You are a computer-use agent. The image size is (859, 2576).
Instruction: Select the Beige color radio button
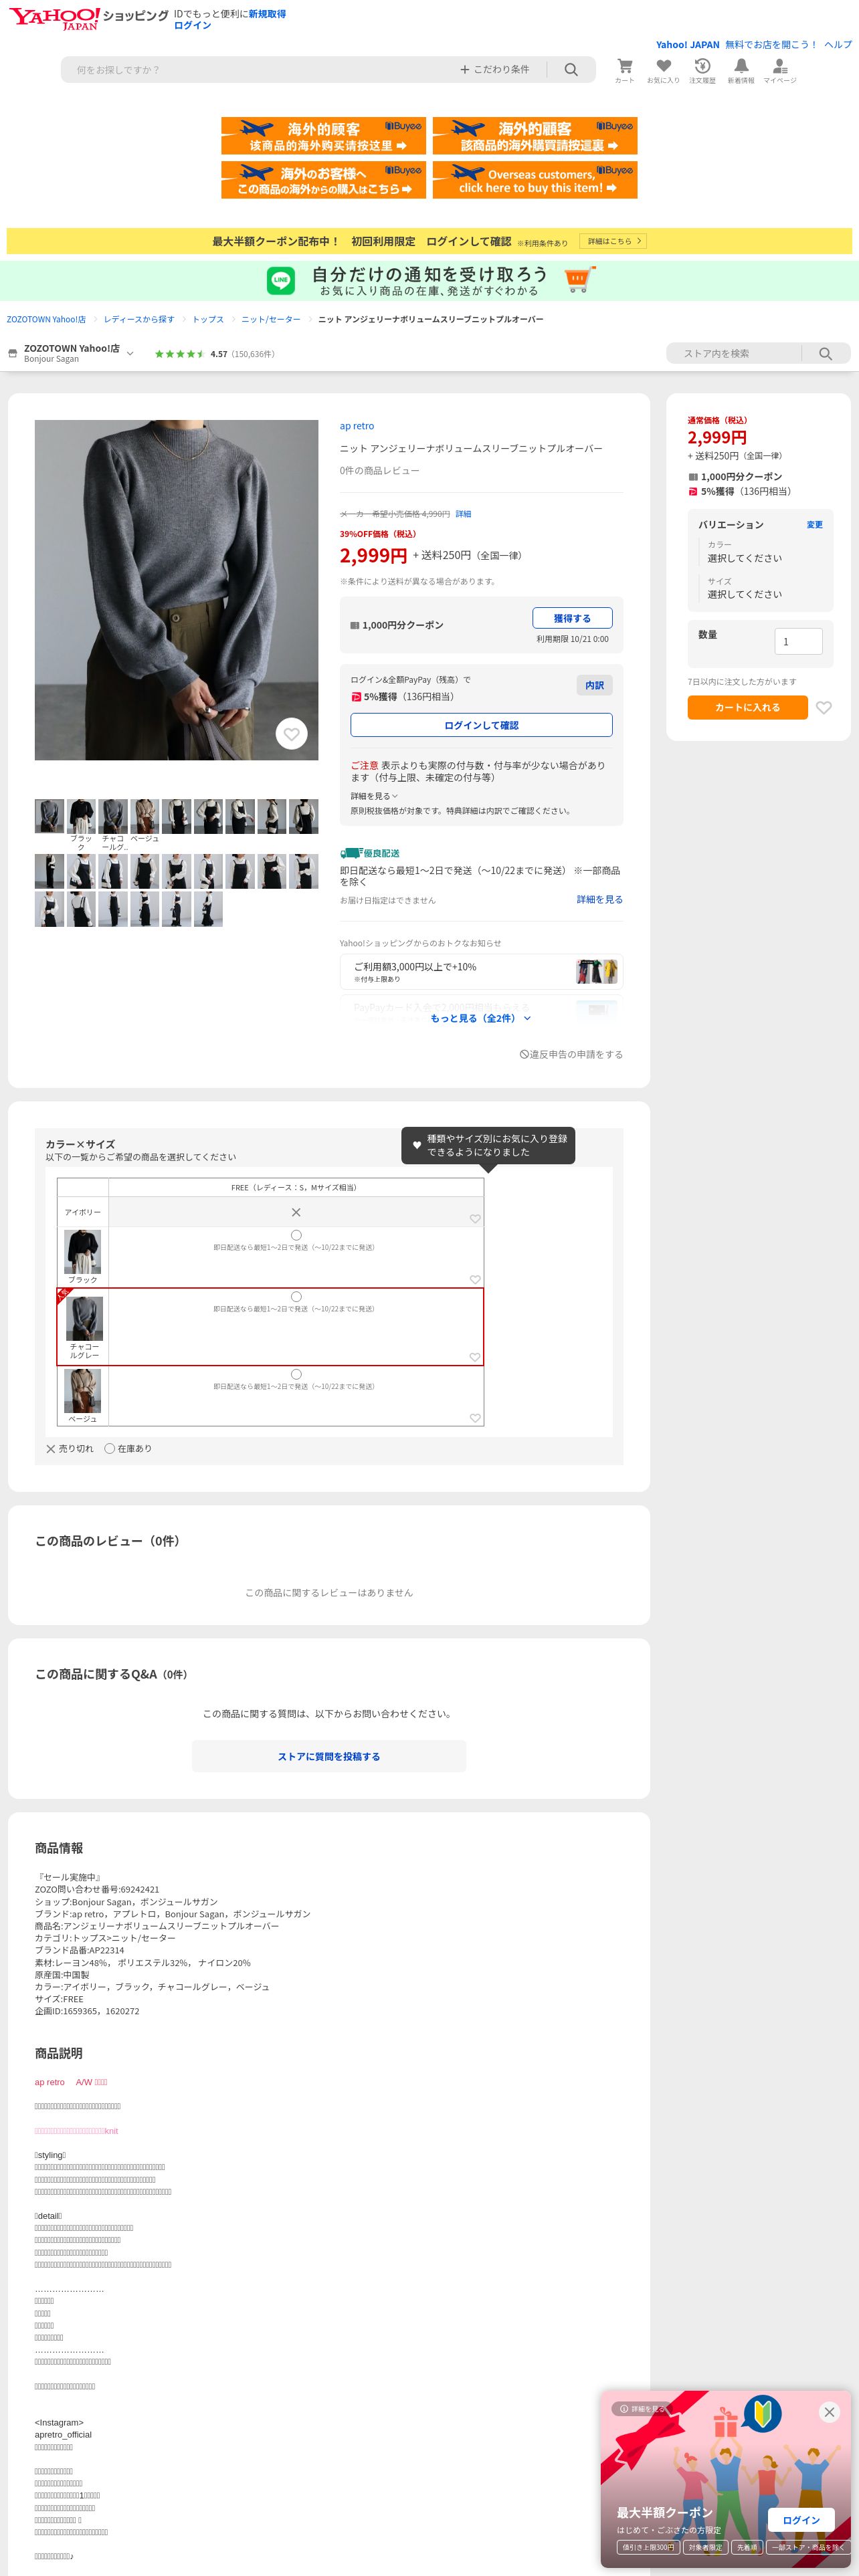(x=296, y=1374)
